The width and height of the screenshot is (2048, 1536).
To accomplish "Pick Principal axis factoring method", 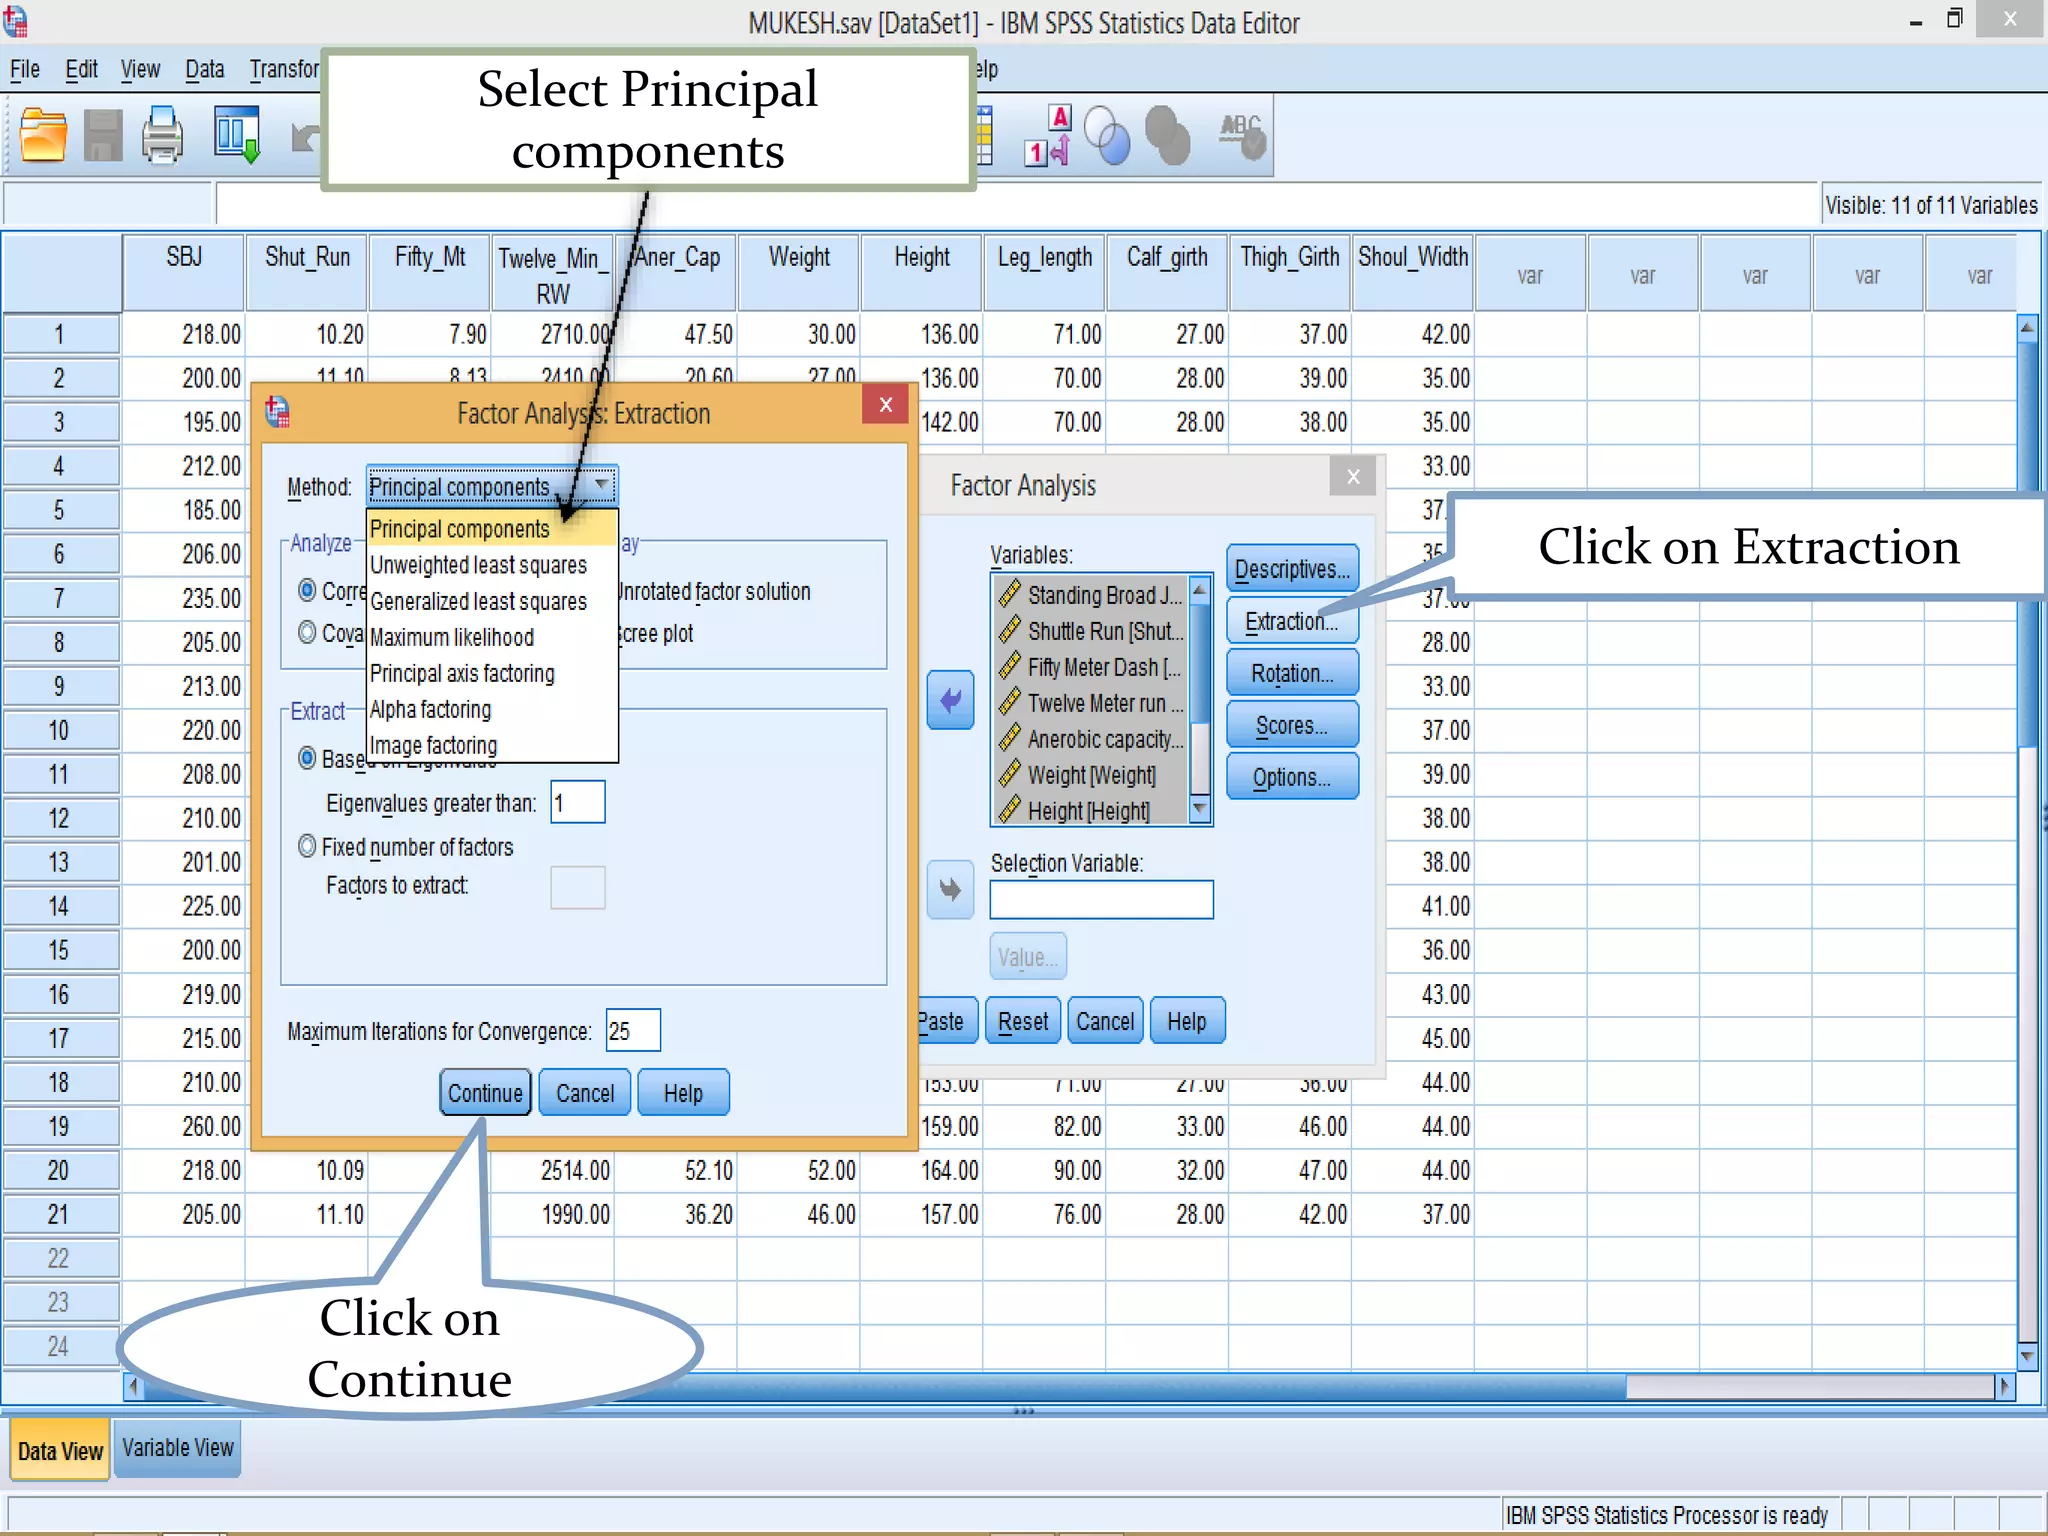I will [492, 673].
